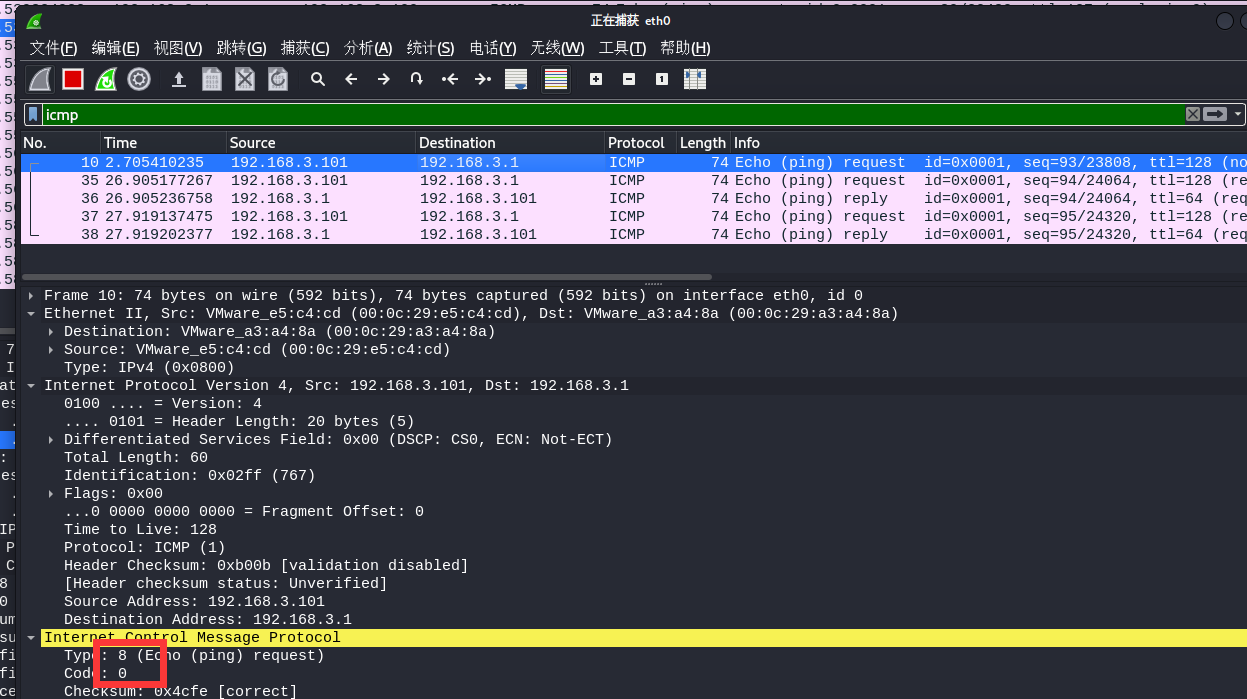This screenshot has width=1247, height=699.
Task: Open the 帮助(H) menu
Action: [x=685, y=48]
